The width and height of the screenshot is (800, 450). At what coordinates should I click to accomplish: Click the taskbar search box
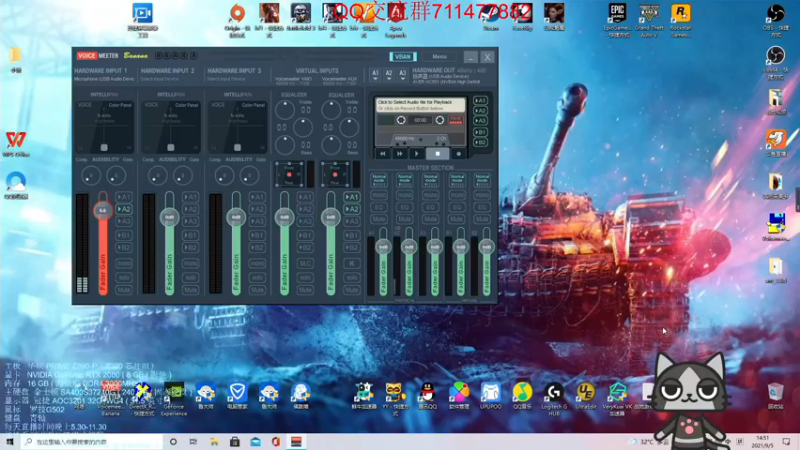(x=92, y=442)
